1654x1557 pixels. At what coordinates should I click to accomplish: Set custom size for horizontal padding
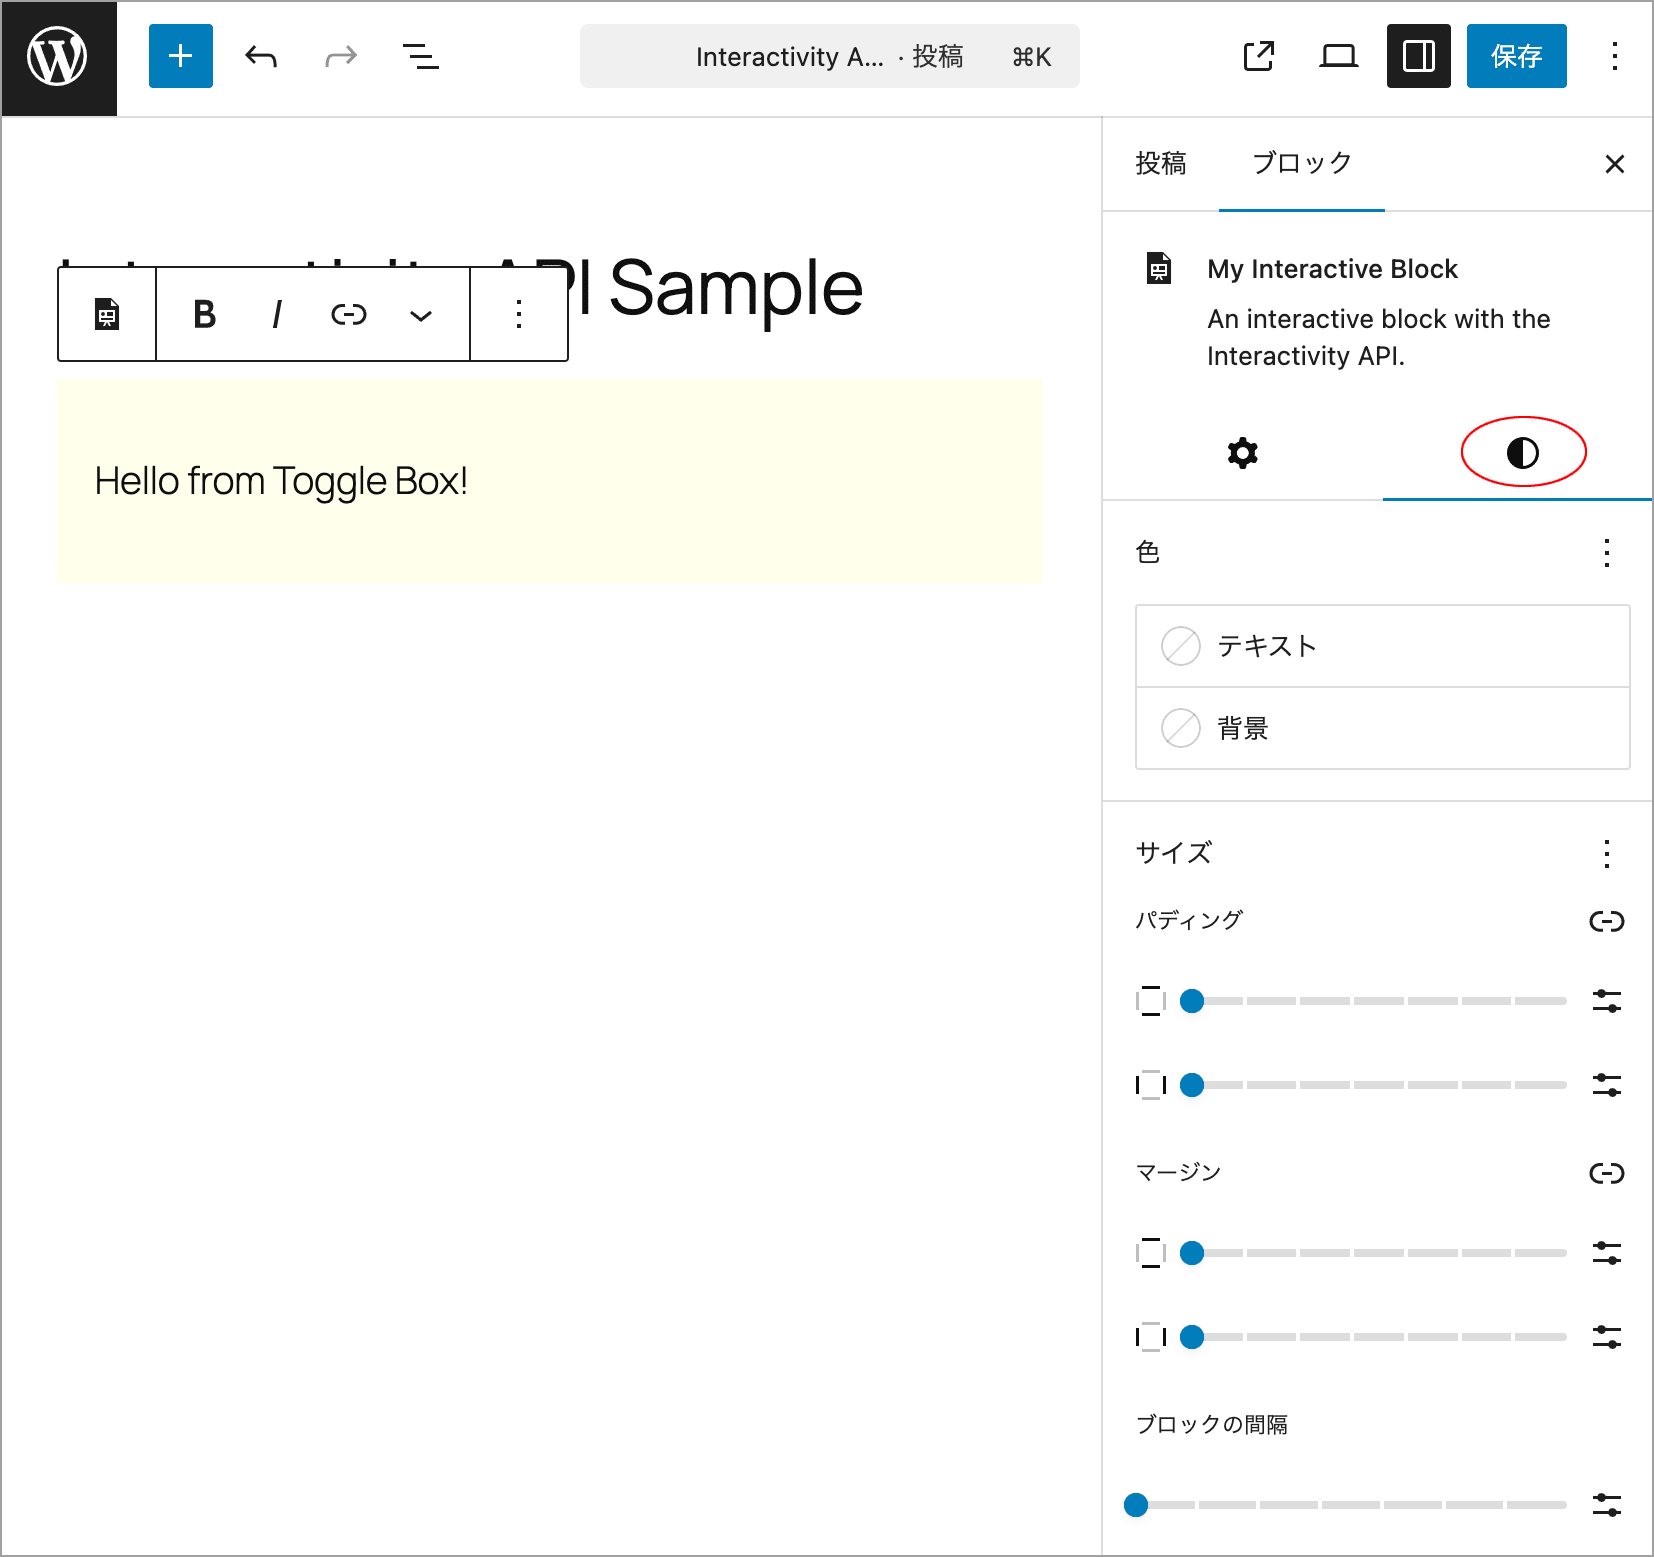click(x=1607, y=1085)
